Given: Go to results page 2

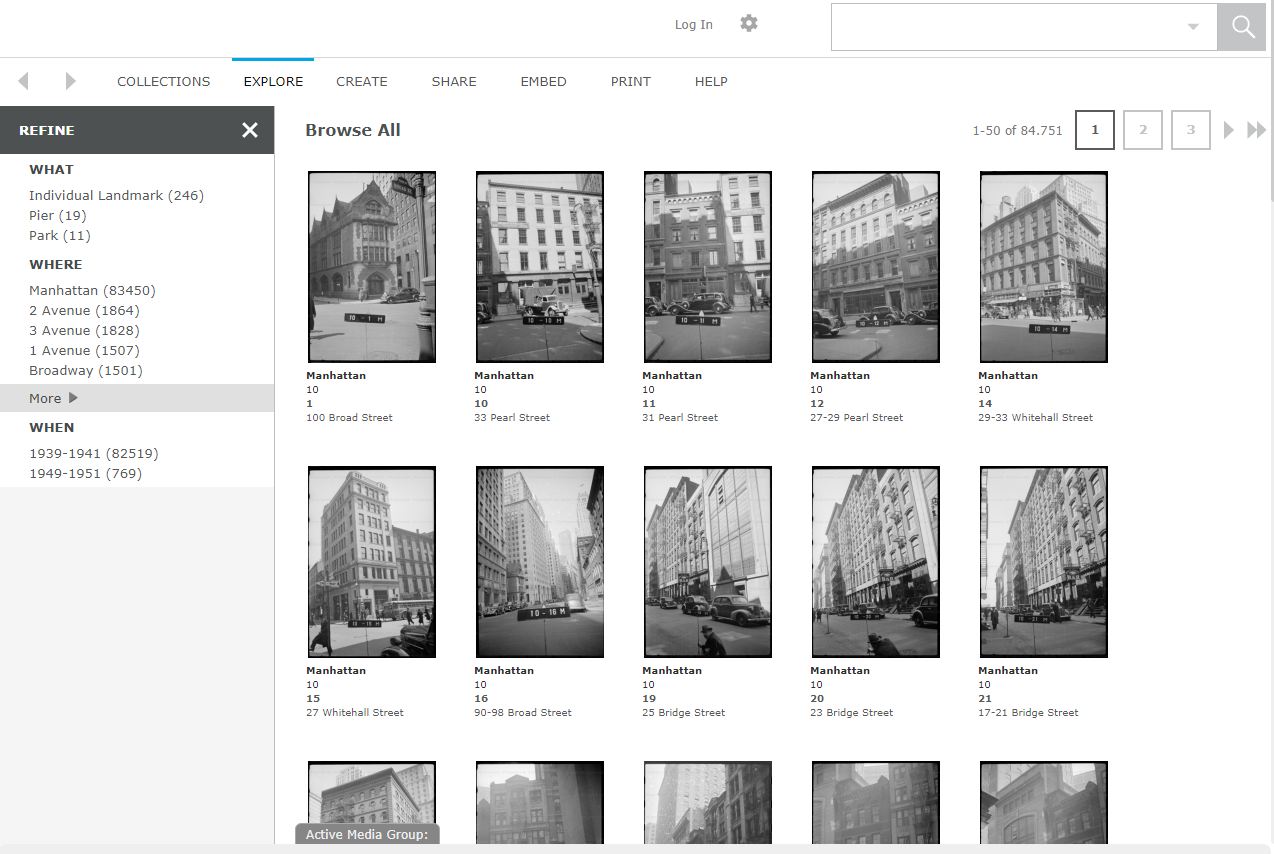Looking at the screenshot, I should coord(1143,130).
